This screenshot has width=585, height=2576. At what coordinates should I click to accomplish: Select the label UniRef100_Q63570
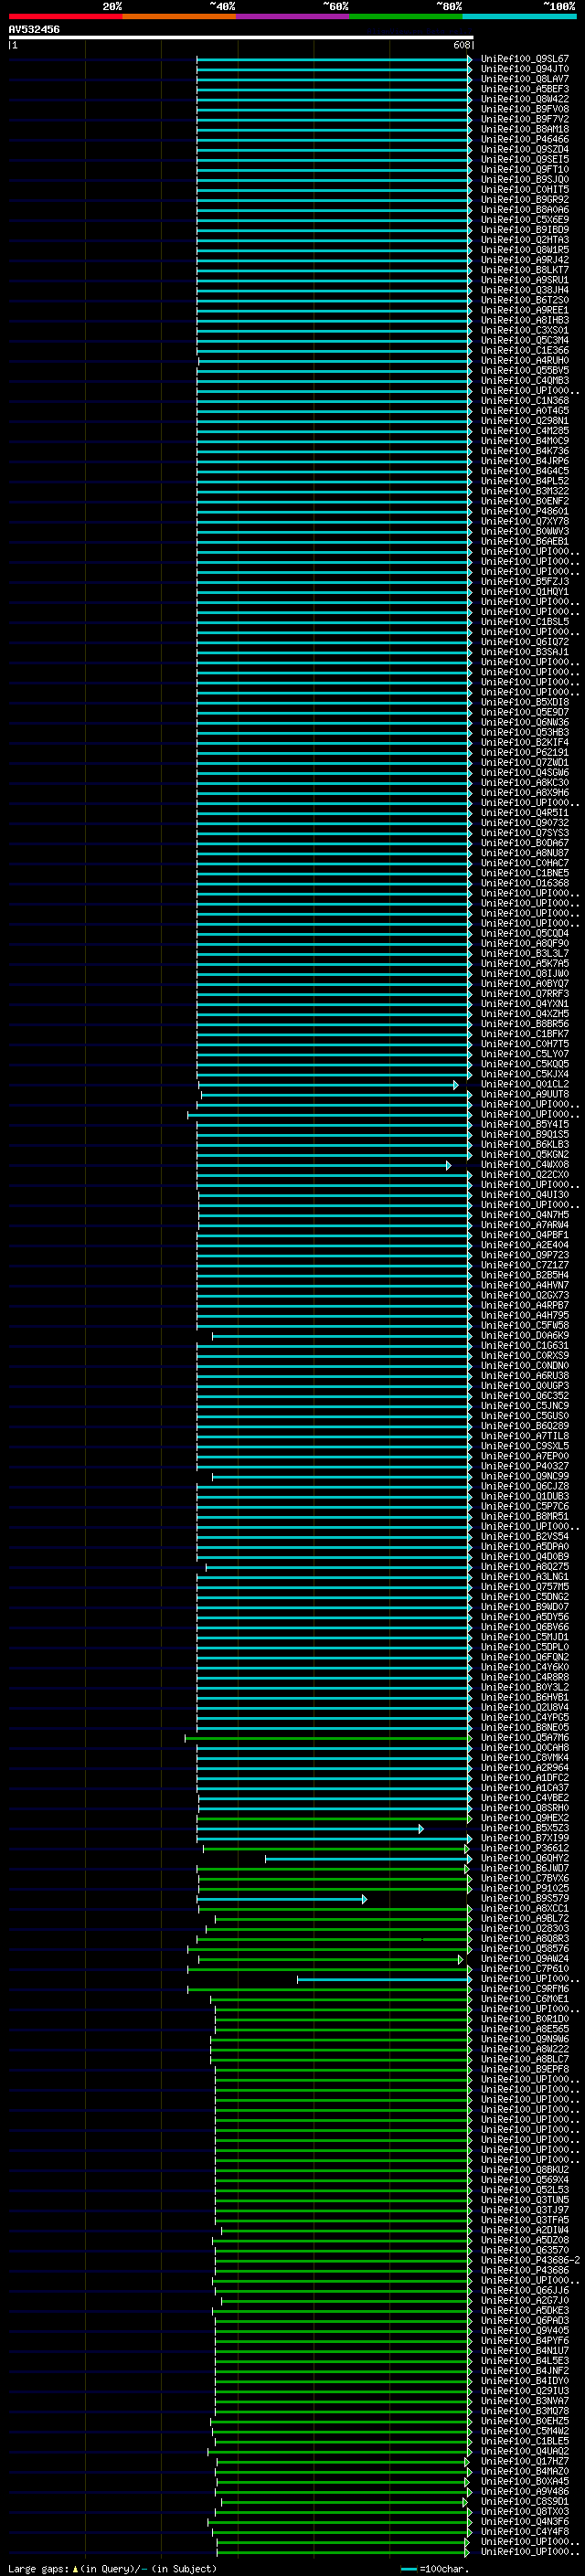tap(525, 2250)
